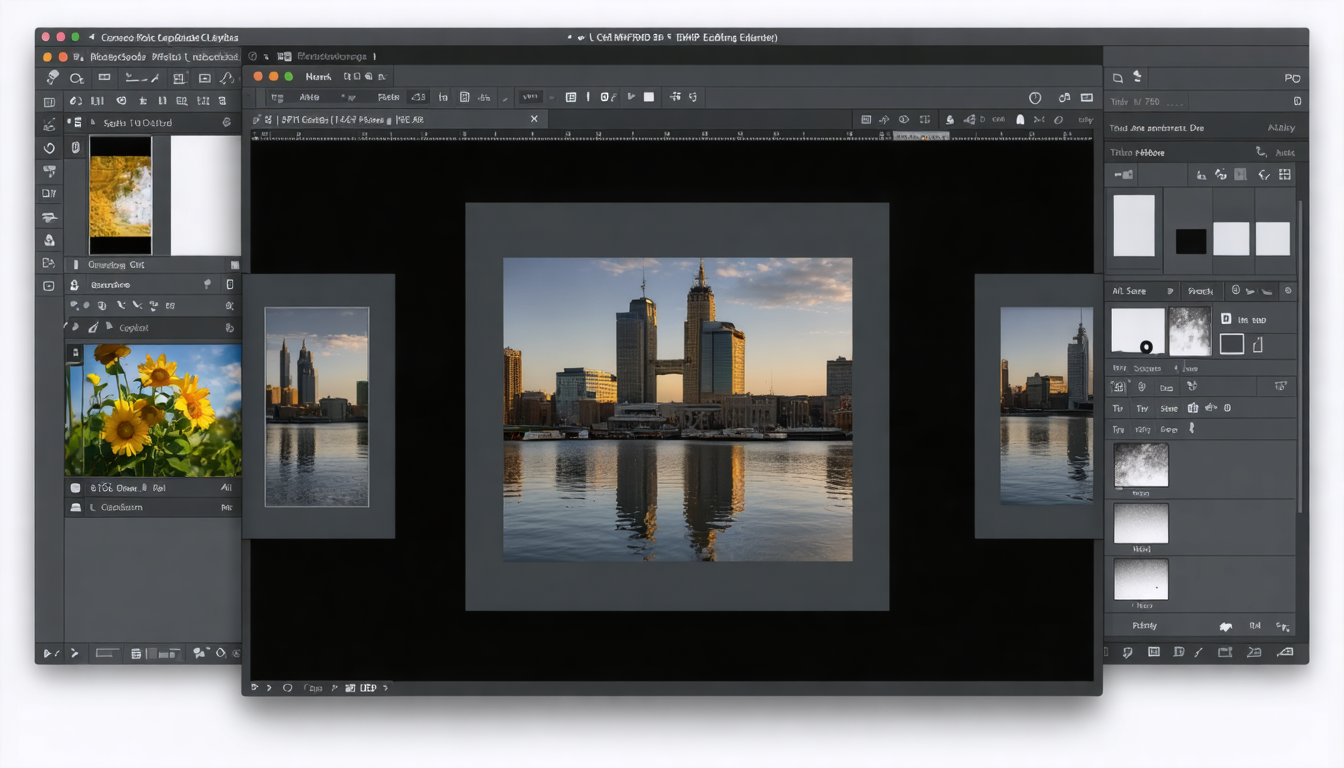Open the 'Afl Sare' dropdown in right panel

point(1145,291)
